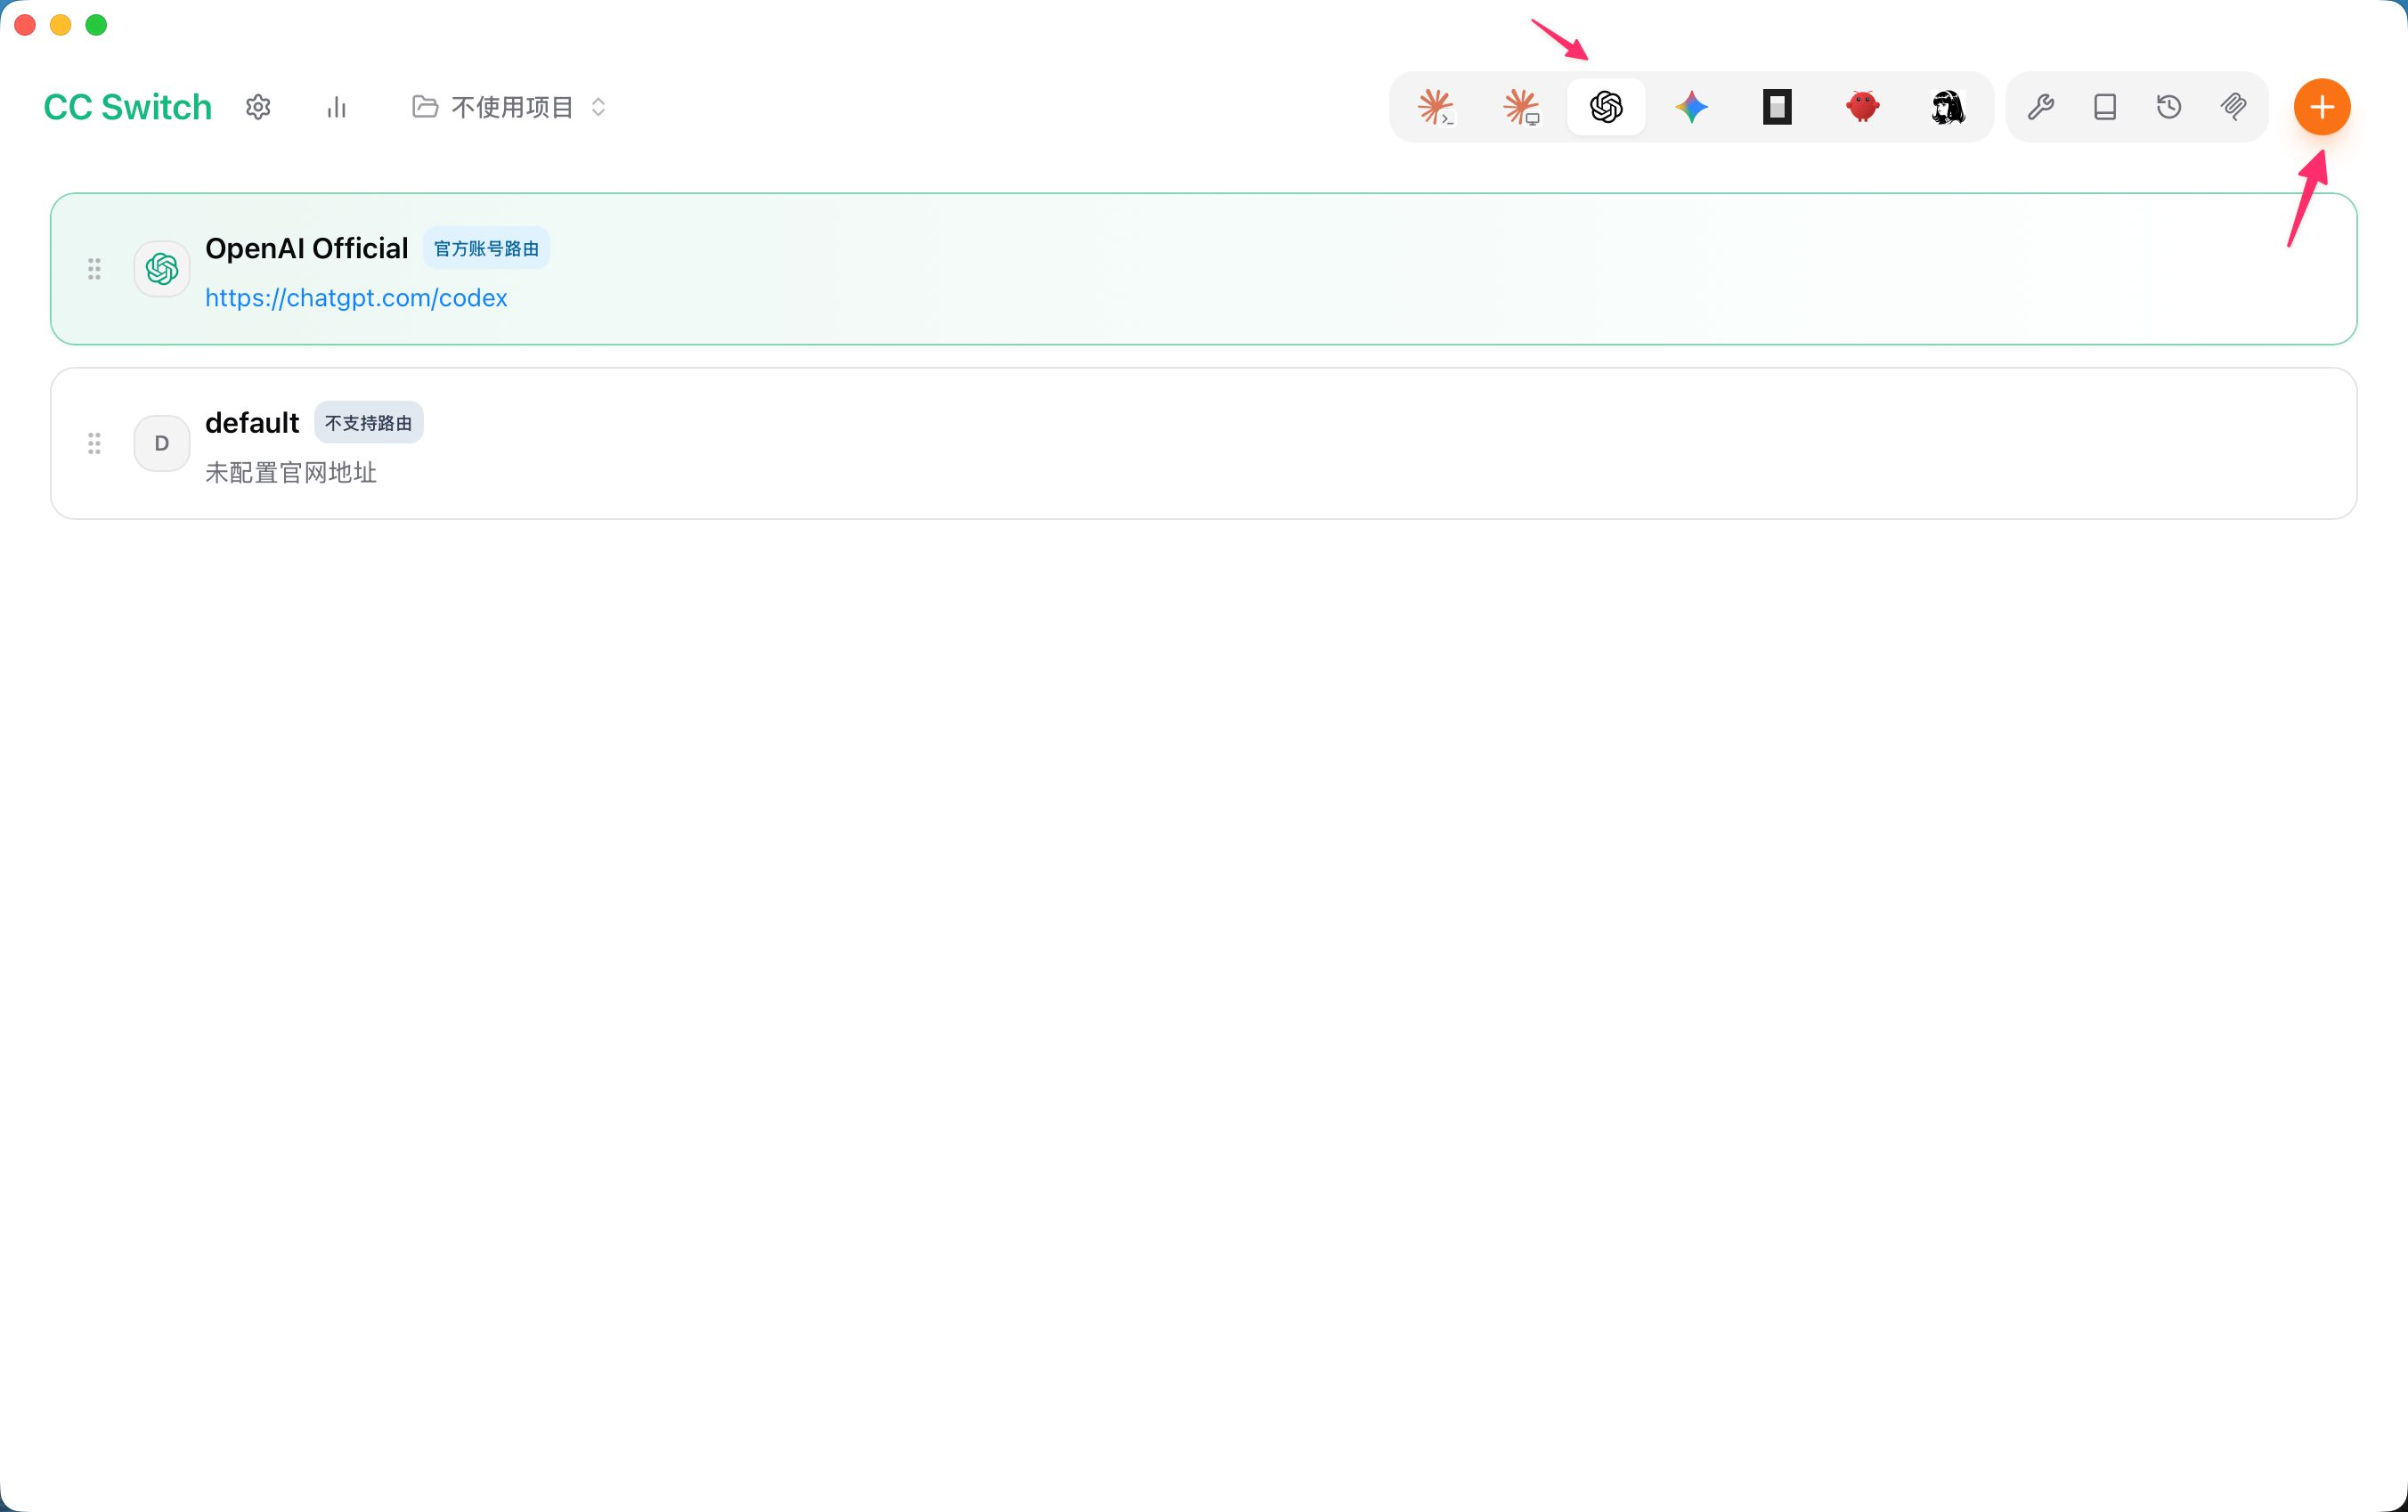Select the default provider name
The height and width of the screenshot is (1512, 2408).
click(x=252, y=423)
